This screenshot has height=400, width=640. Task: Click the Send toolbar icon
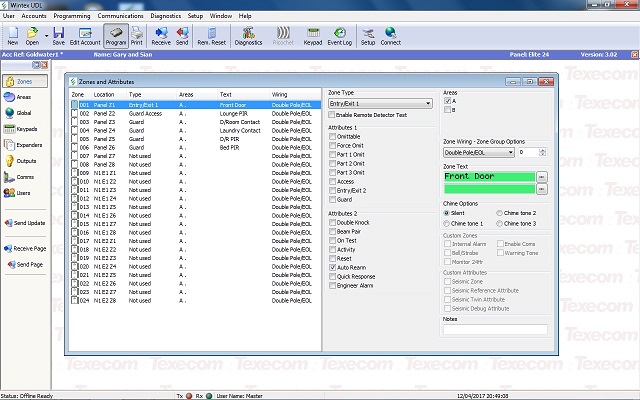181,37
